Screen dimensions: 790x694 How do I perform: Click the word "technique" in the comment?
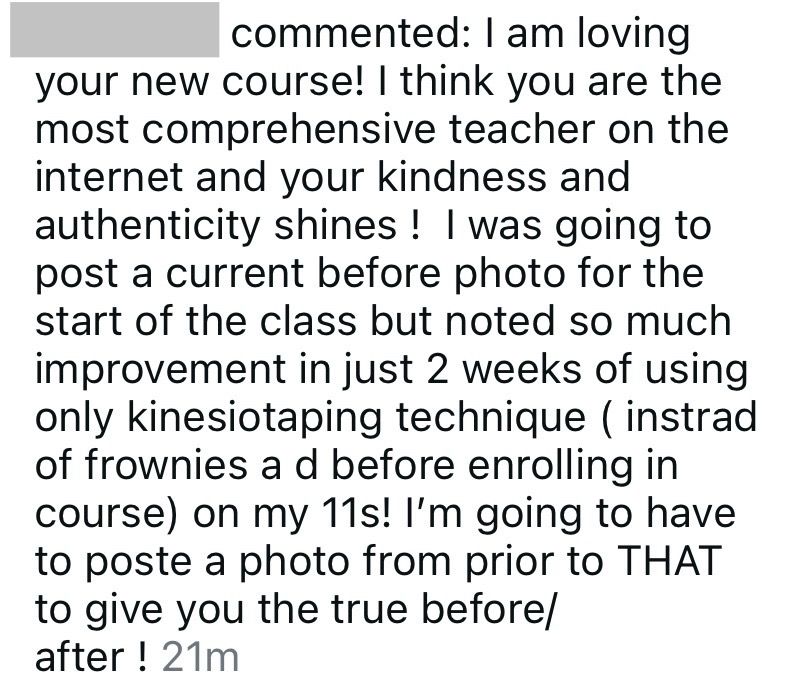click(491, 419)
